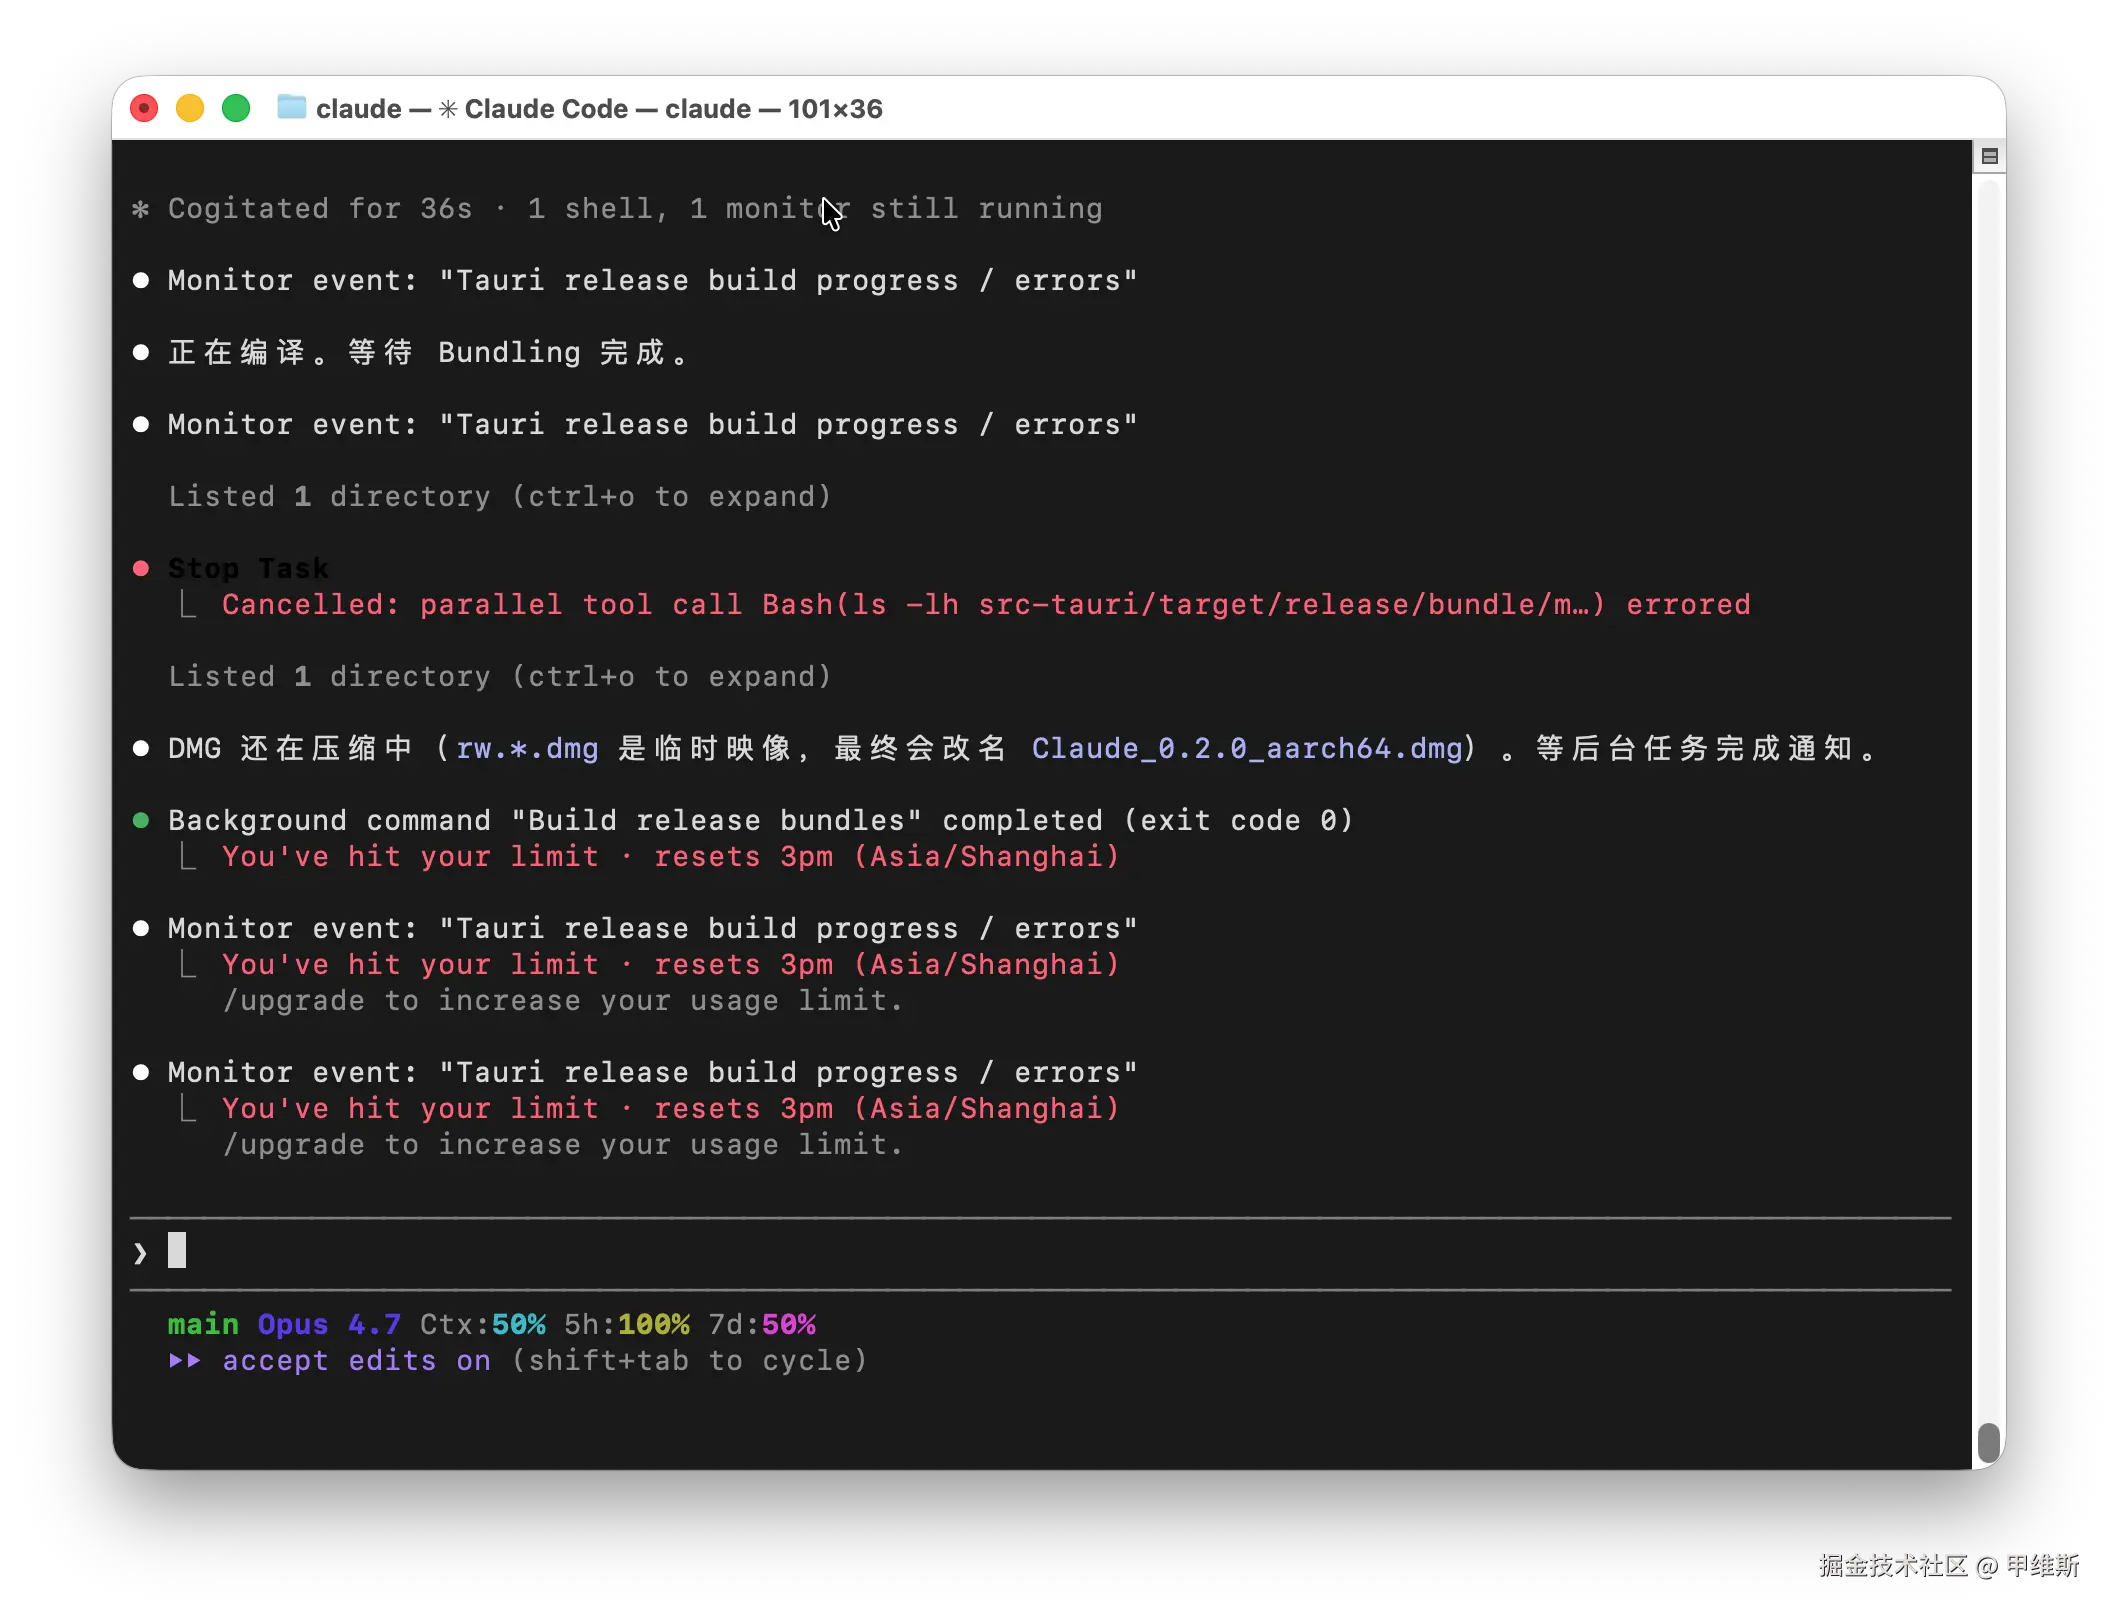2118x1618 pixels.
Task: Click the red Stop Task status dot
Action: [x=141, y=568]
